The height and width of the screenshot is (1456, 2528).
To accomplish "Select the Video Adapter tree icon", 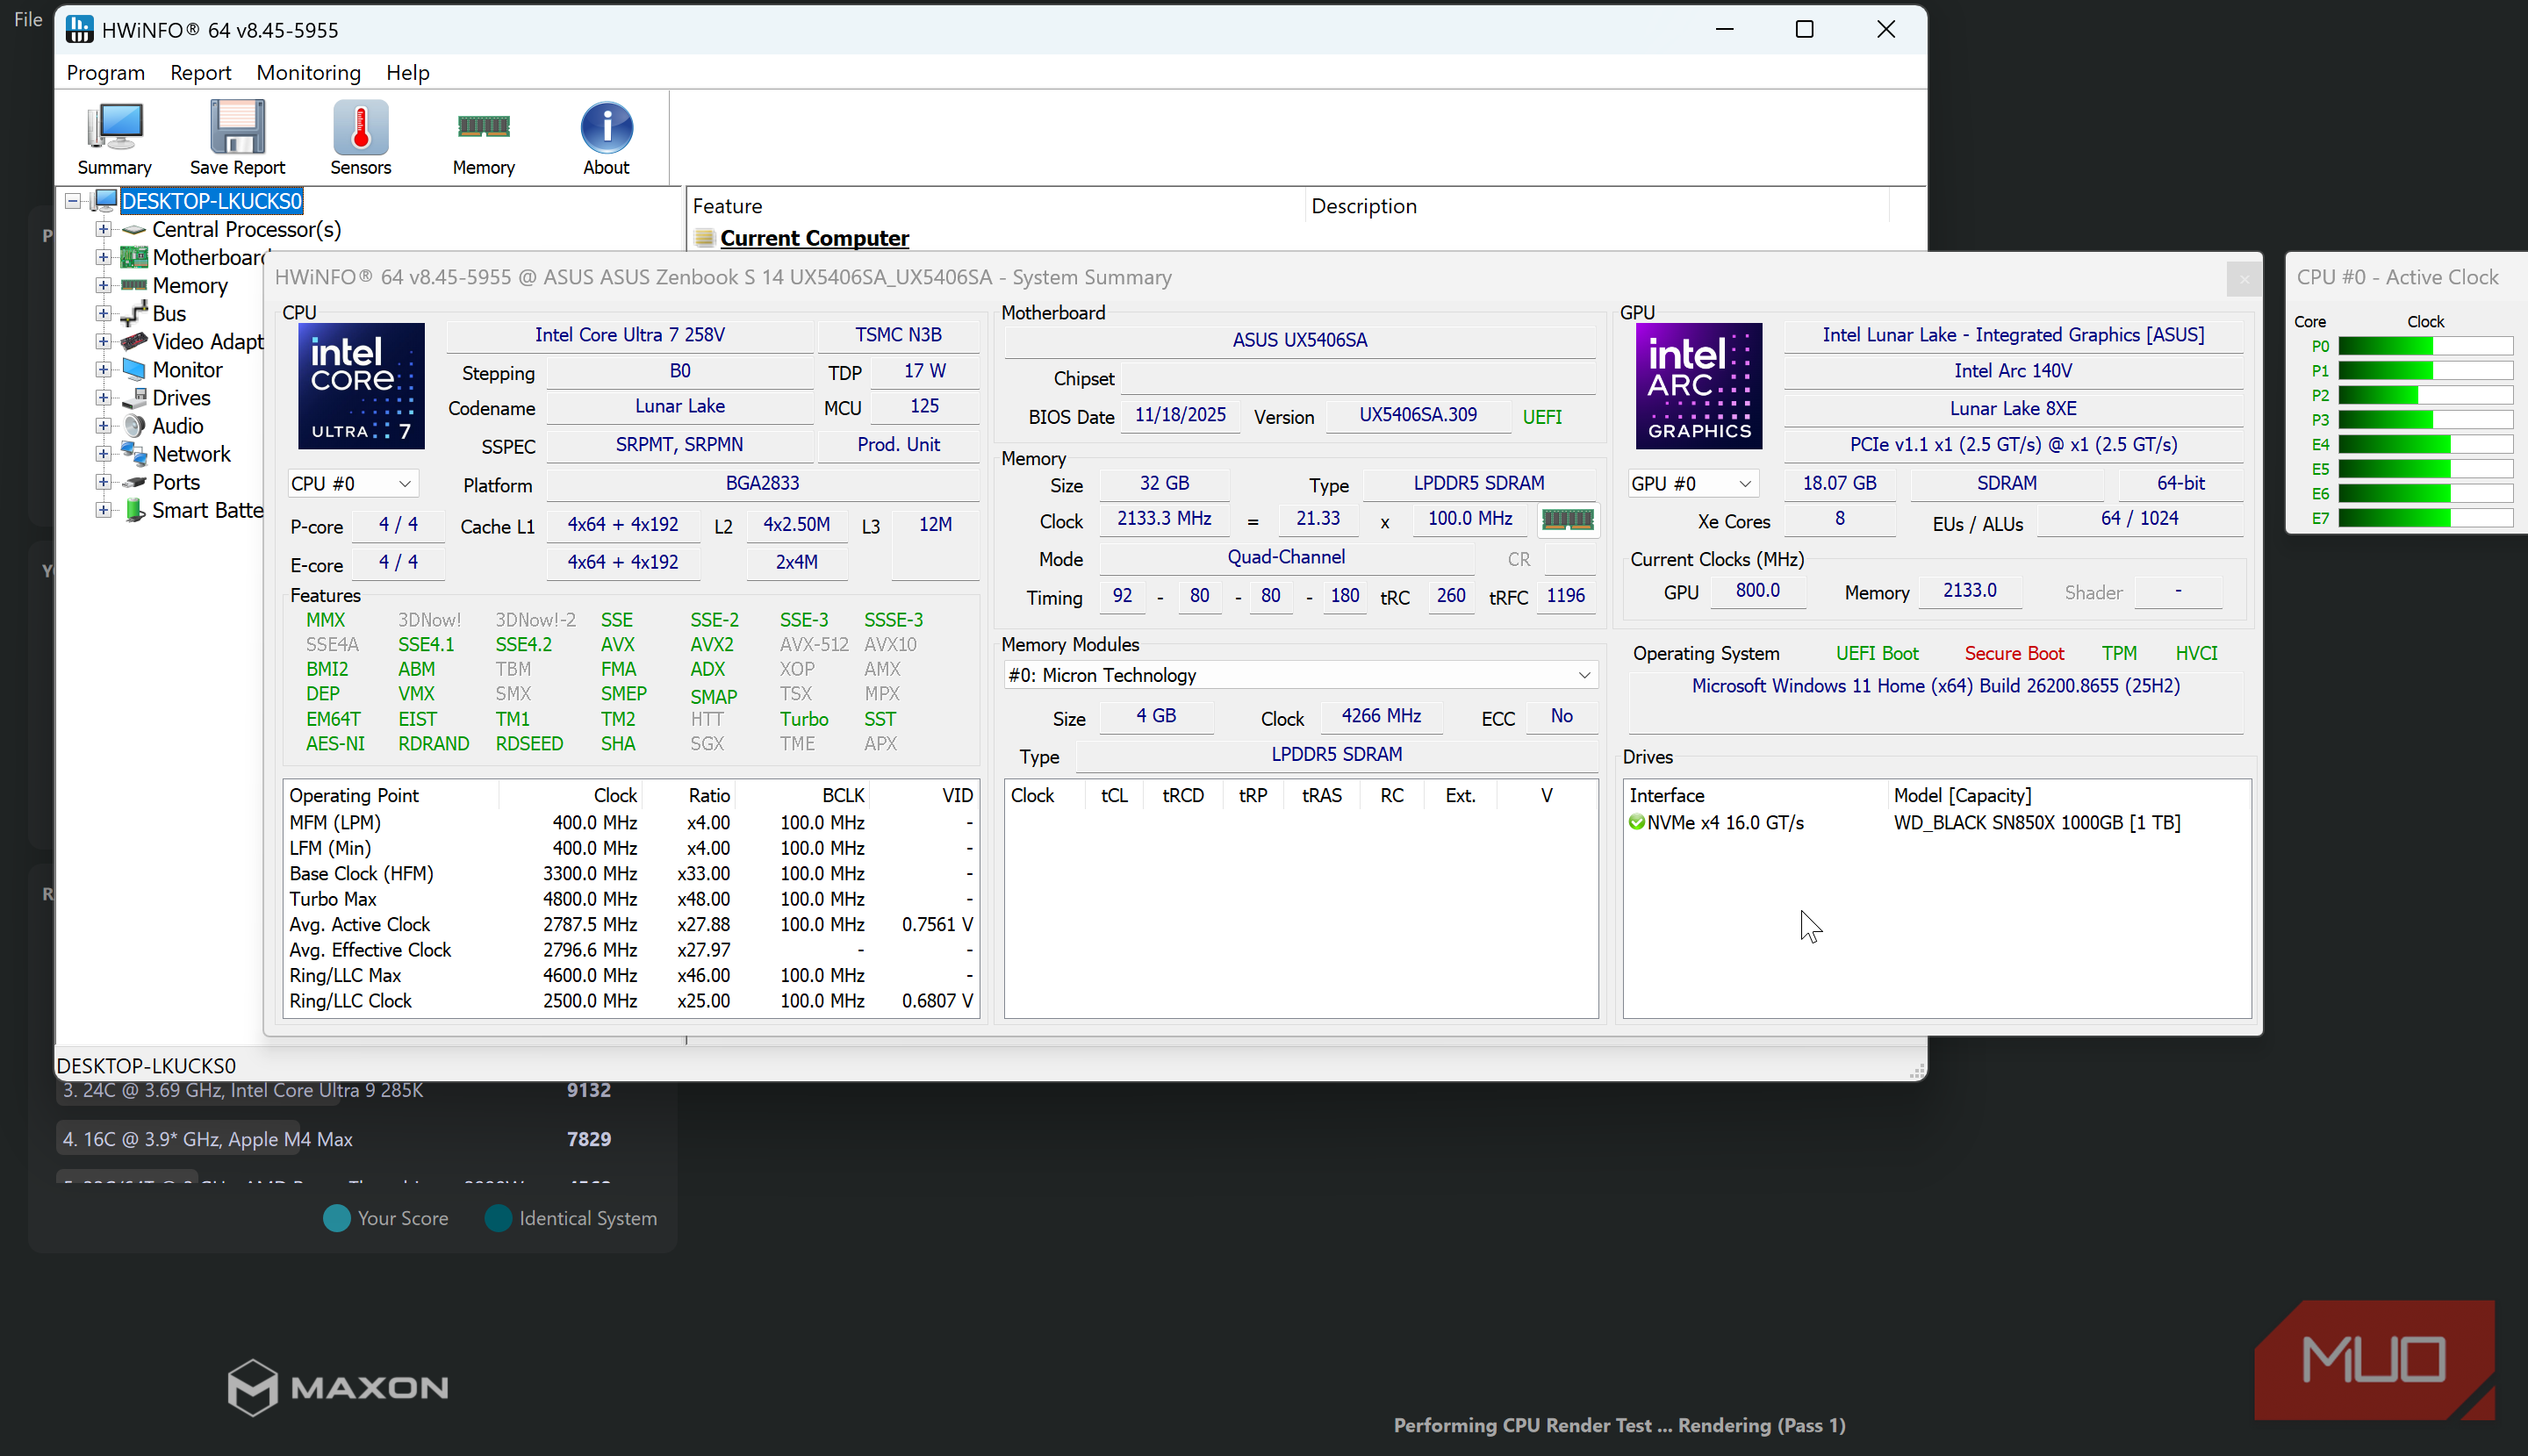I will click(134, 342).
